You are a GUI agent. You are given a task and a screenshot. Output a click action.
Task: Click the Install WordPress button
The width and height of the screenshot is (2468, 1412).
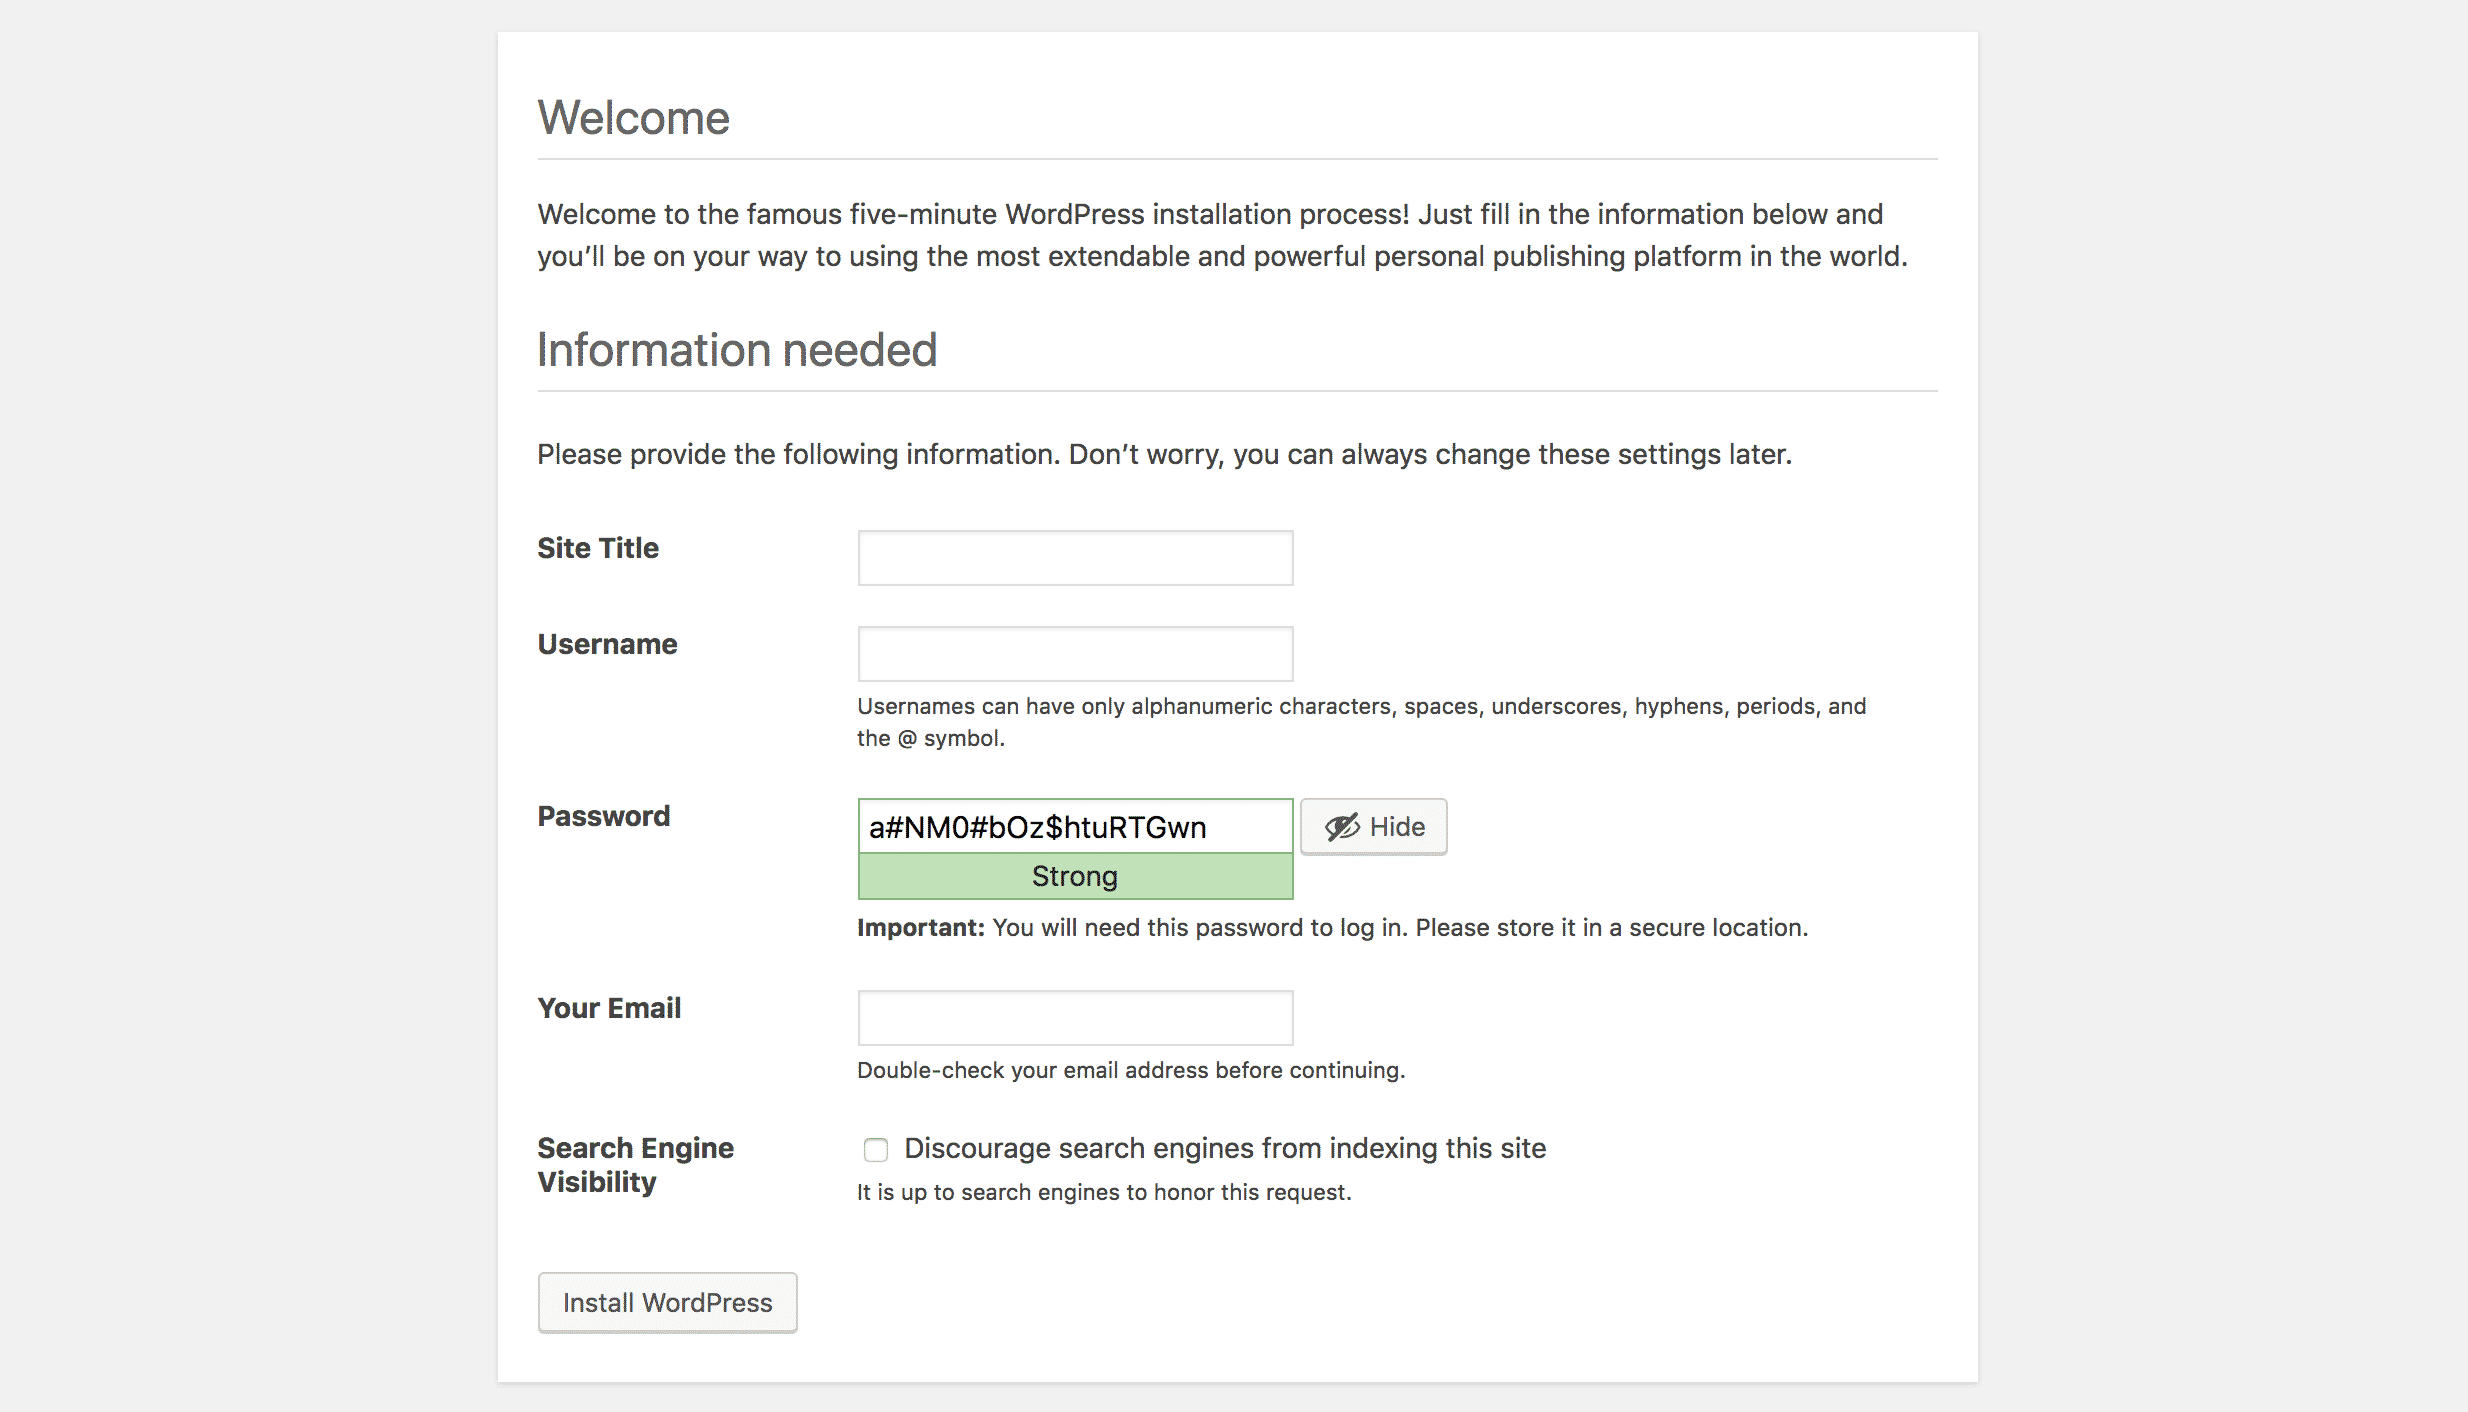[667, 1302]
